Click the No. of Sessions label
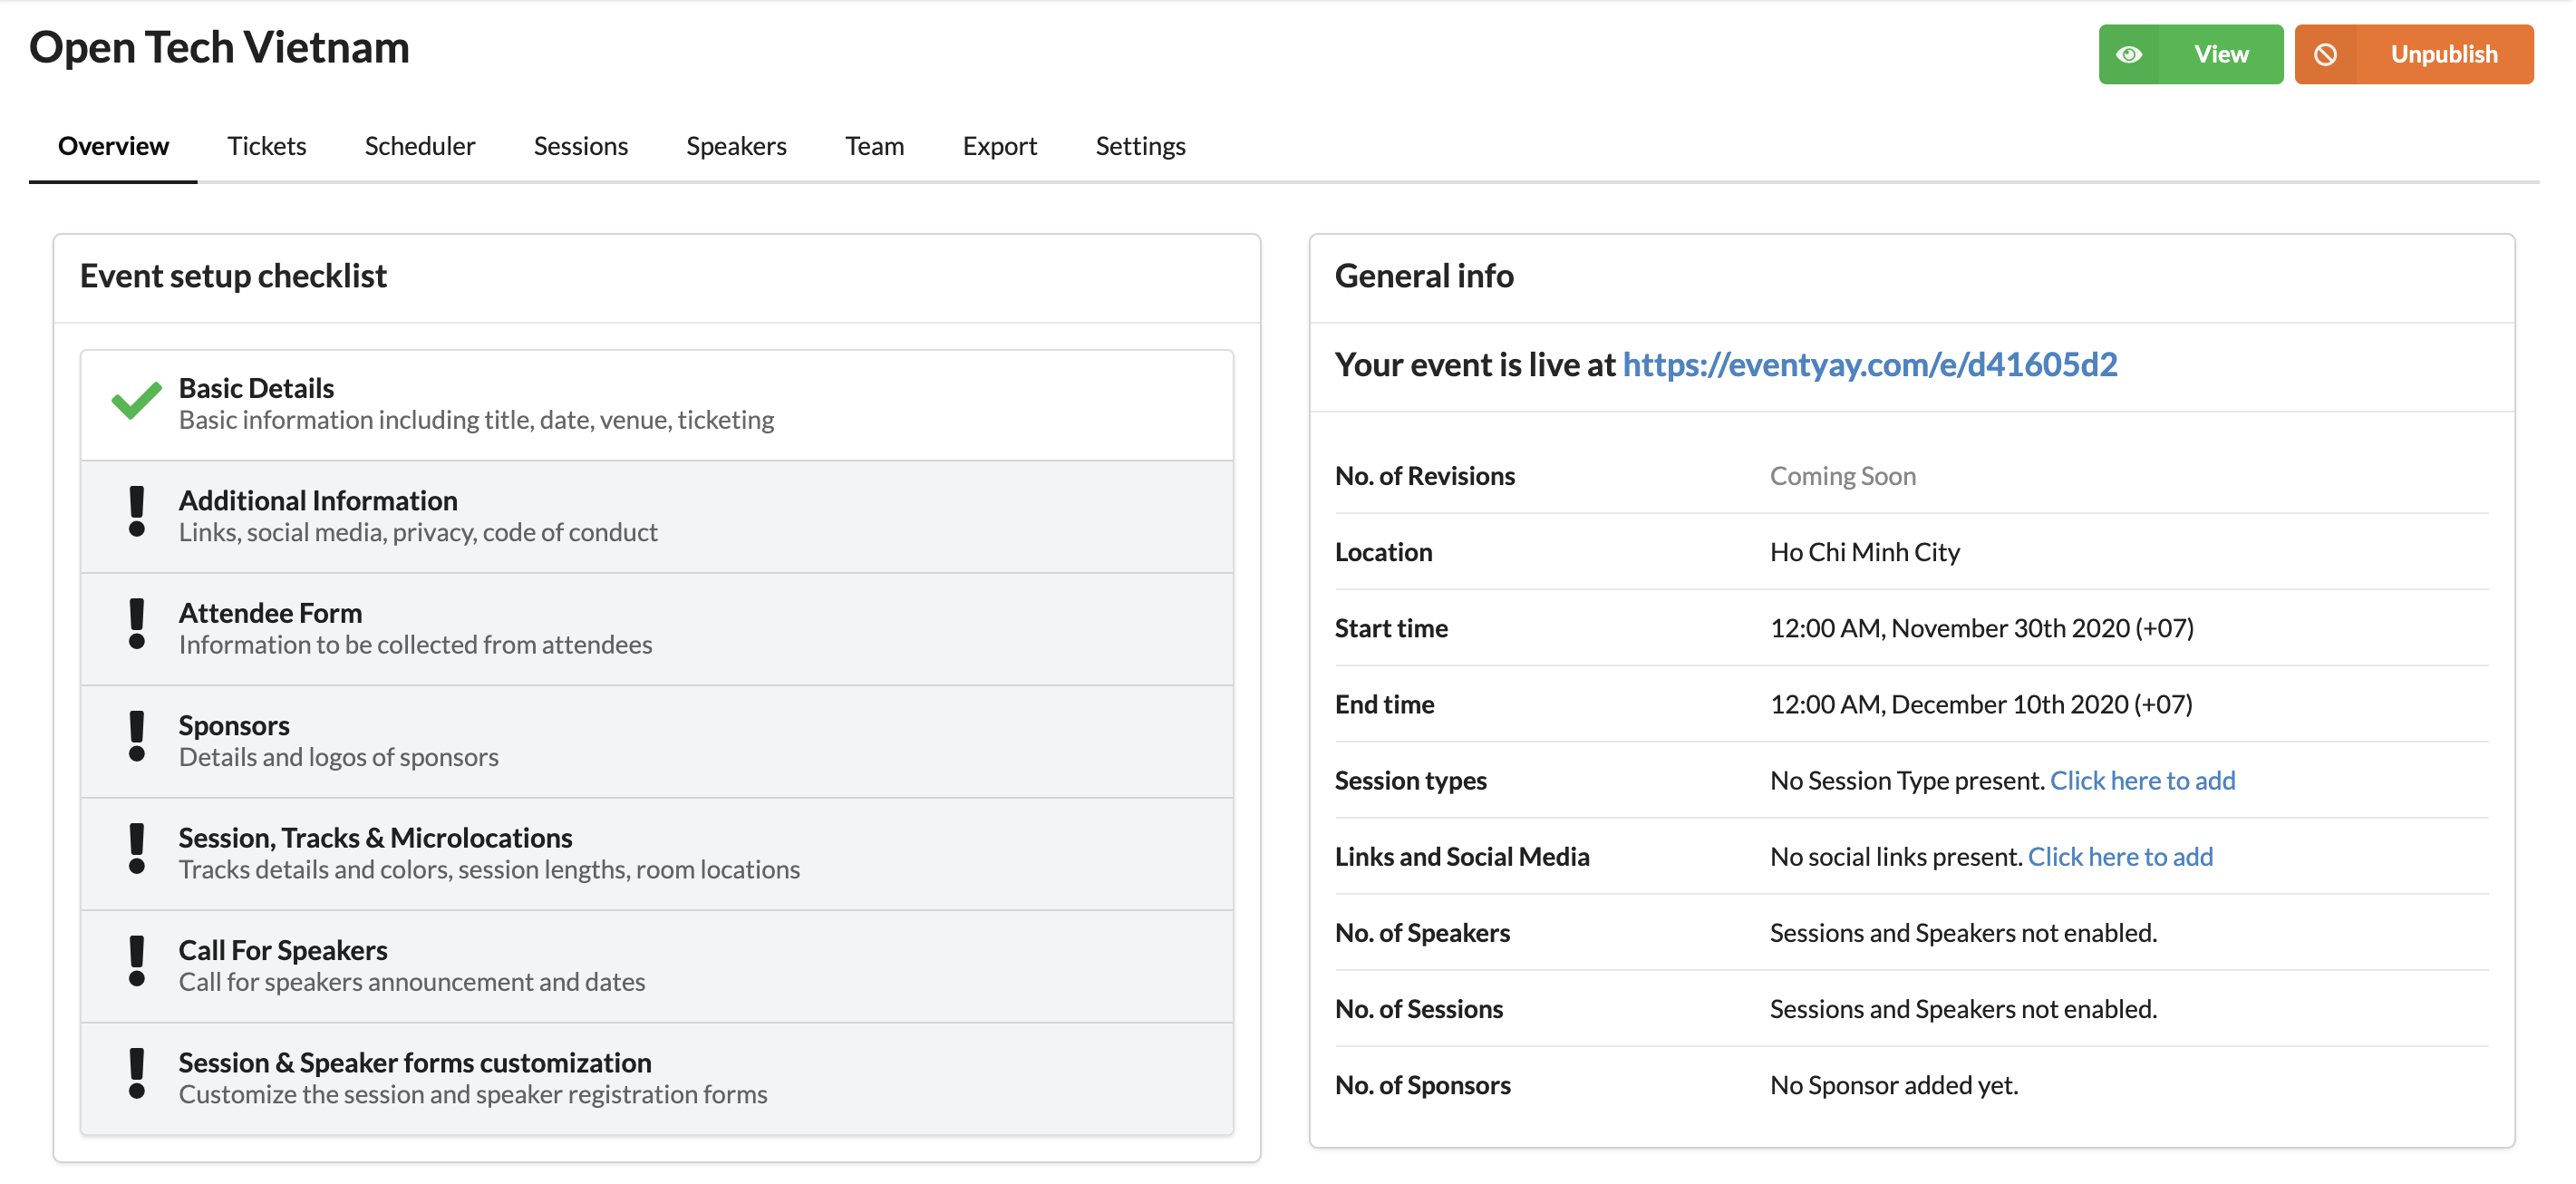The height and width of the screenshot is (1184, 2576). (1419, 1009)
